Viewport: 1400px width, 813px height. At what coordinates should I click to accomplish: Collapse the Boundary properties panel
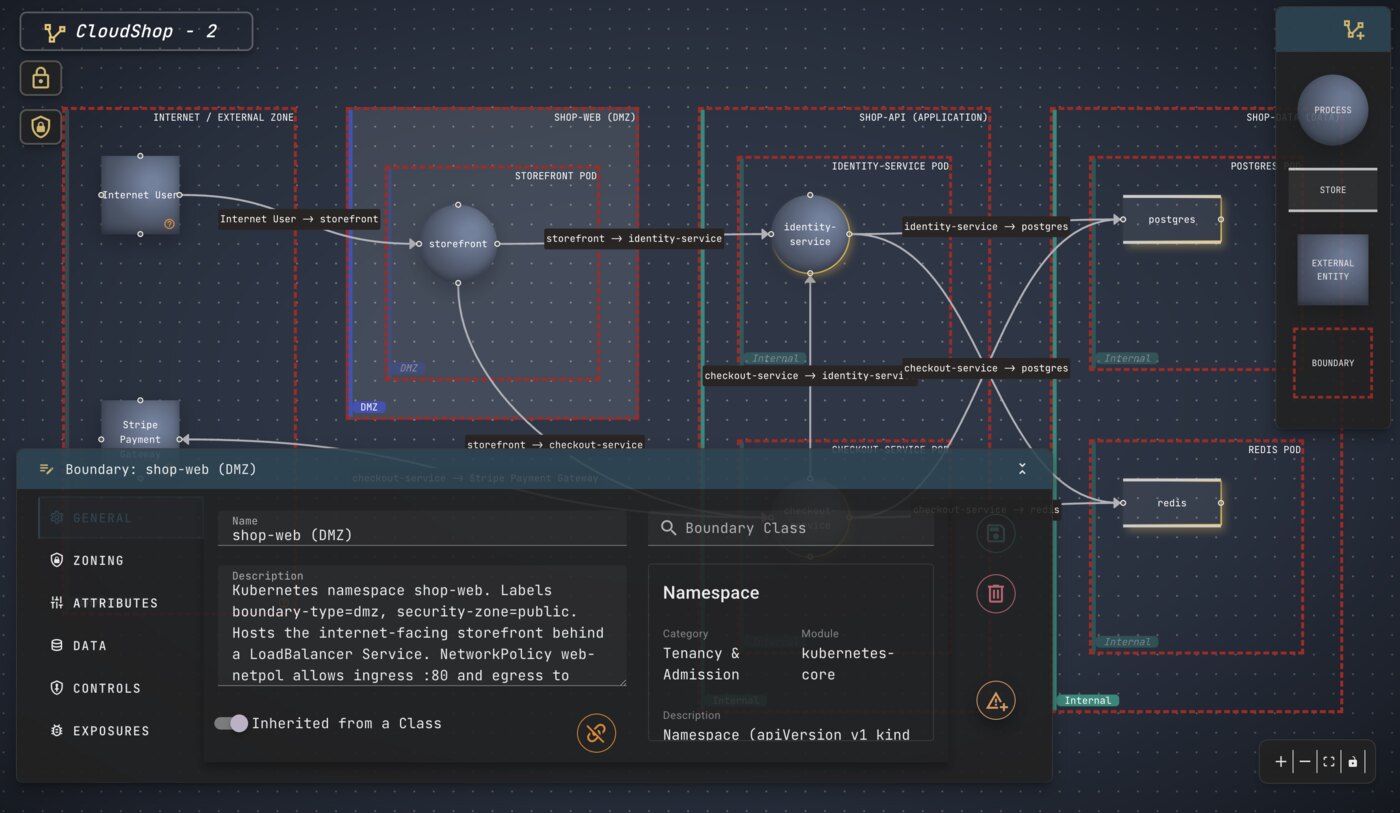[x=1023, y=469]
